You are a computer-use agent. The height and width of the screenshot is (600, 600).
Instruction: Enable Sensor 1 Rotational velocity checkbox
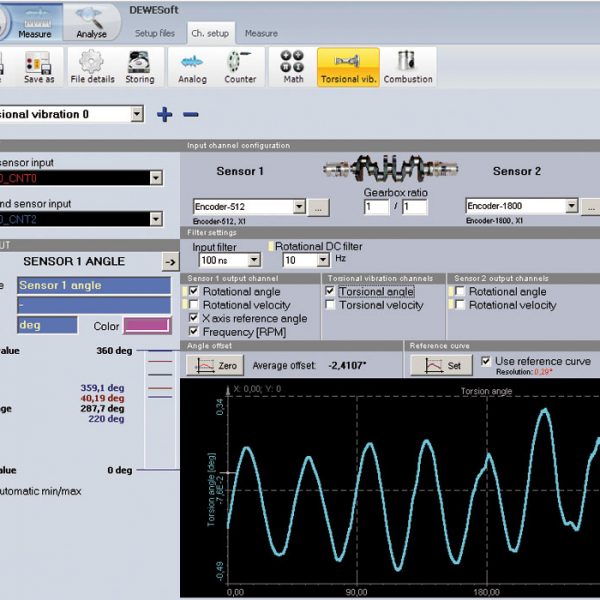[194, 305]
